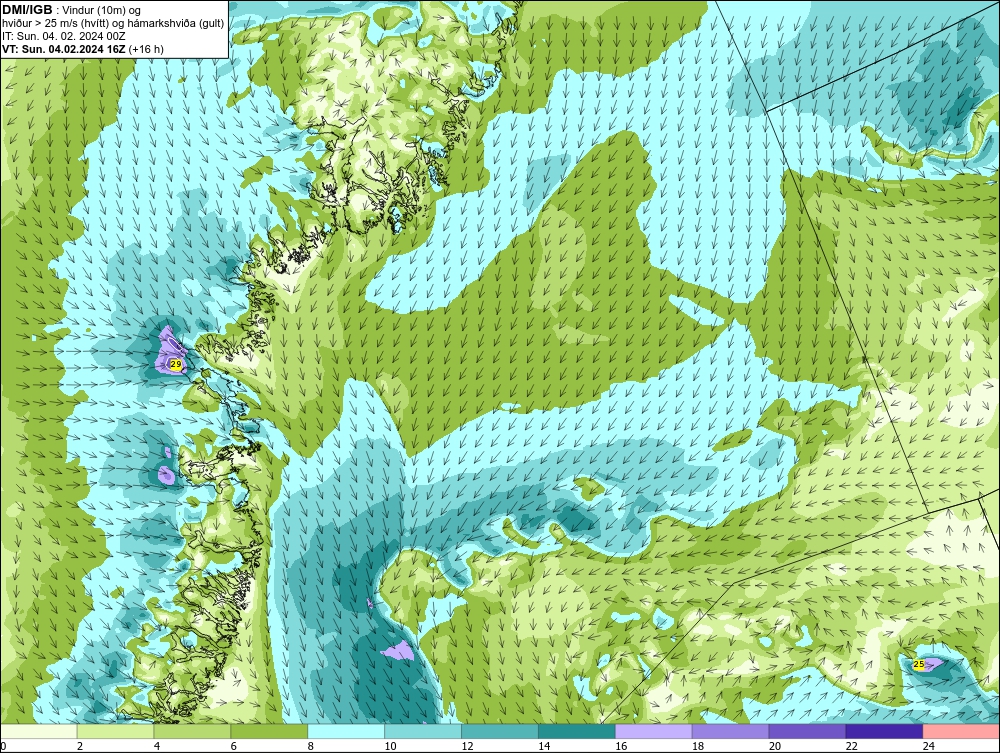Click the legend scale label '18'
Screen dimensions: 1000x753
click(x=698, y=746)
